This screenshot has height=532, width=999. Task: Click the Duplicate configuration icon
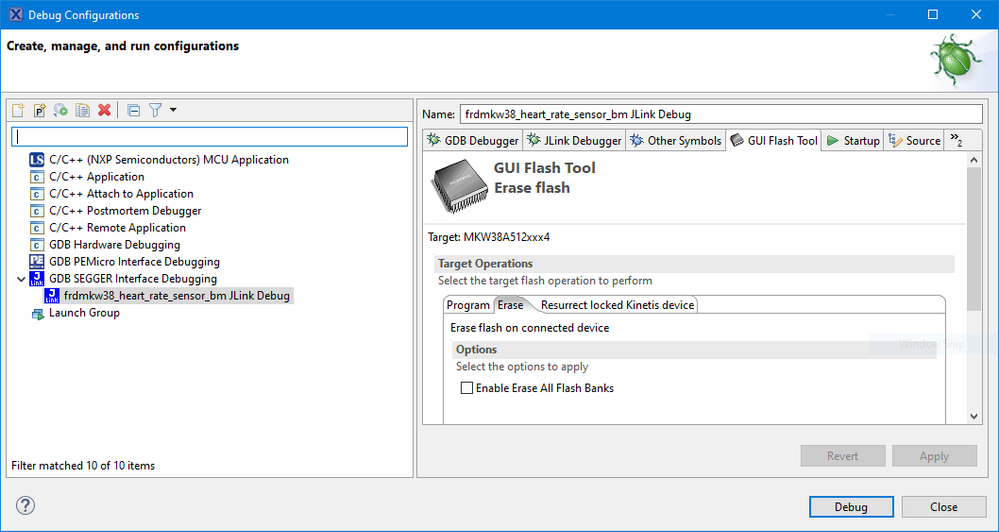tap(83, 110)
